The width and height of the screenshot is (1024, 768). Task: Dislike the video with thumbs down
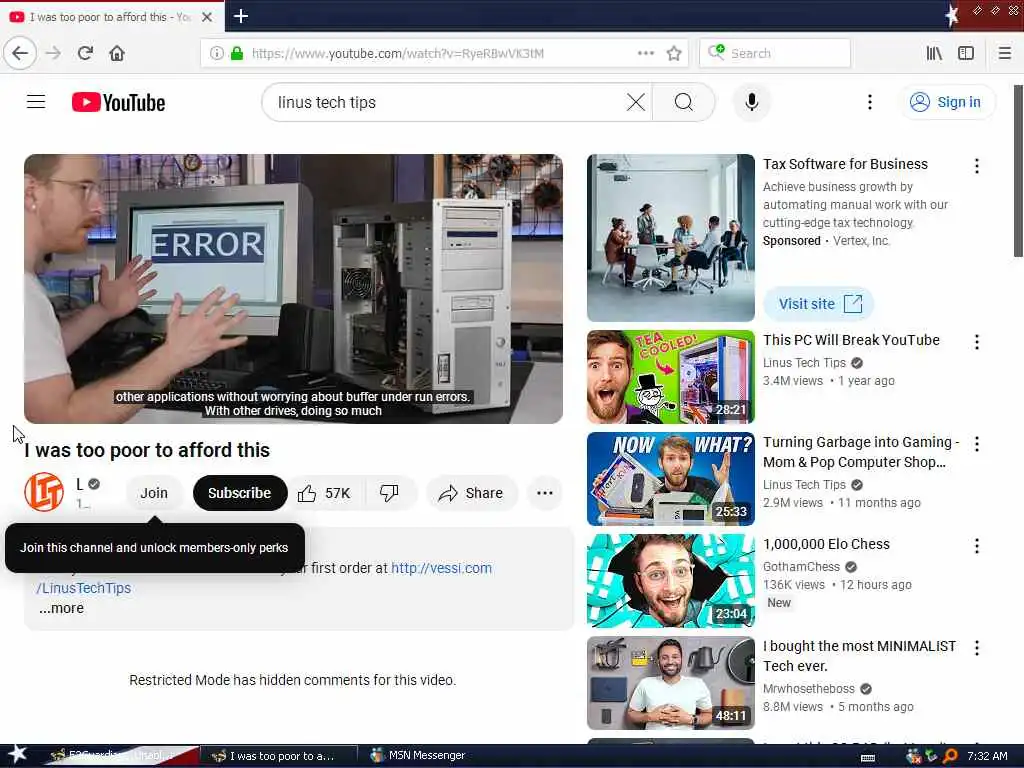click(x=389, y=493)
